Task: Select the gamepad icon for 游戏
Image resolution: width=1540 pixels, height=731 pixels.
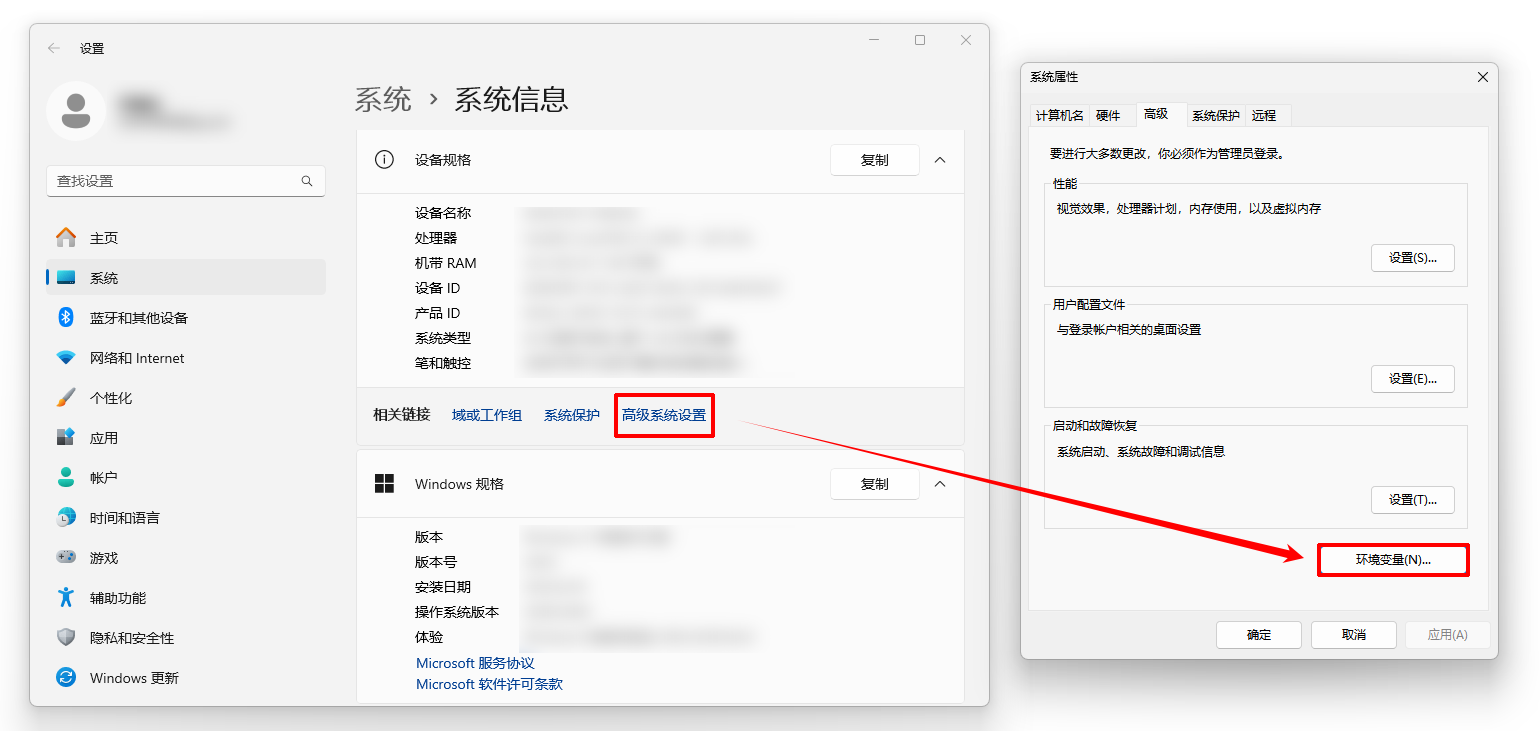Action: 66,557
